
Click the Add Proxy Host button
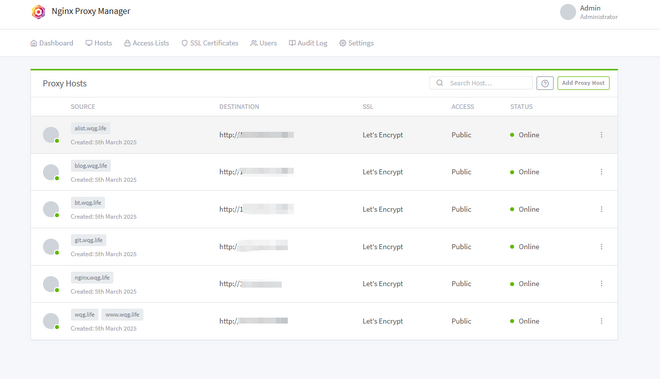coord(583,83)
